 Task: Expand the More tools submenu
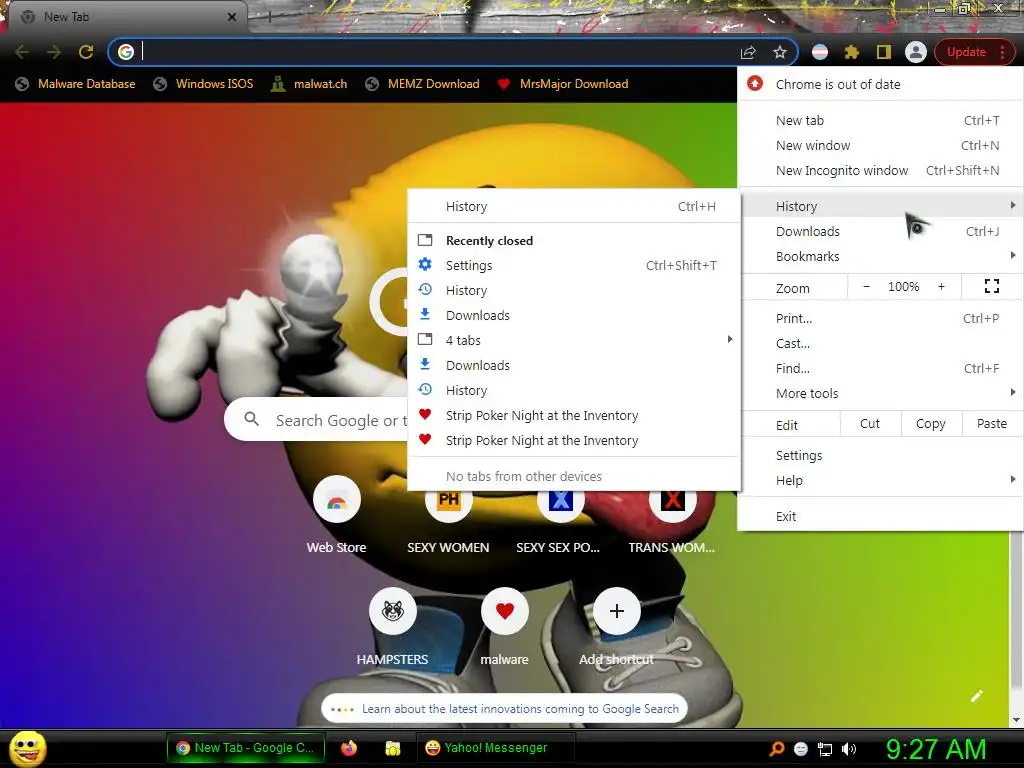(880, 393)
